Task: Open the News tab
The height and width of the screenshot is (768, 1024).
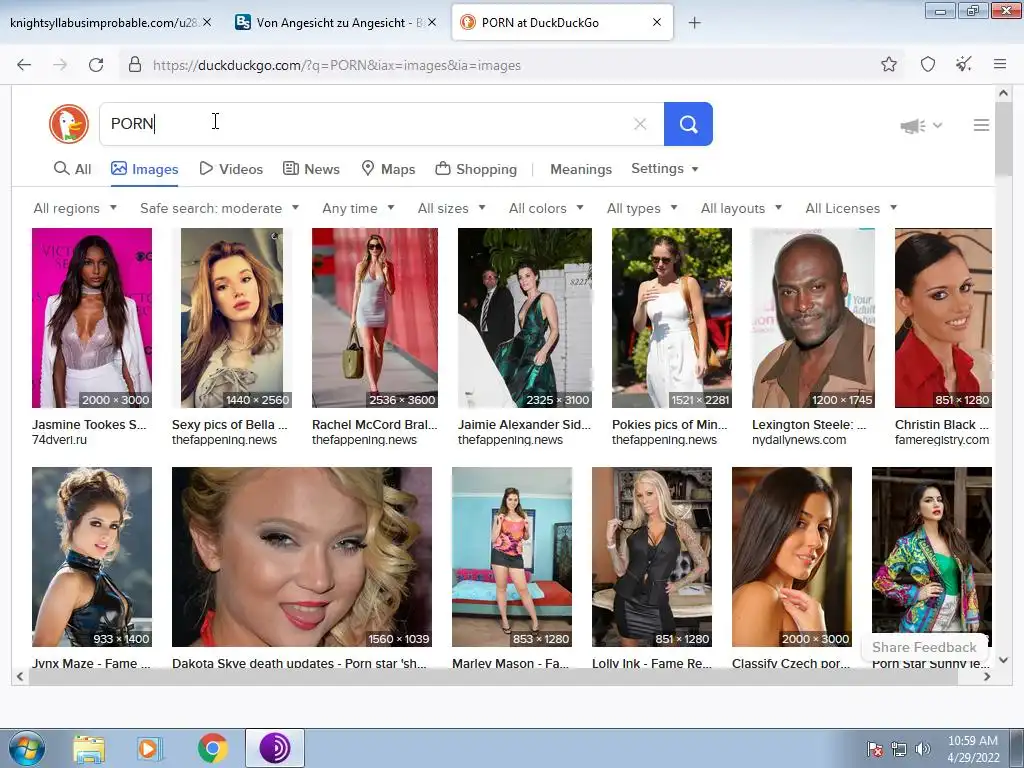Action: tap(311, 169)
